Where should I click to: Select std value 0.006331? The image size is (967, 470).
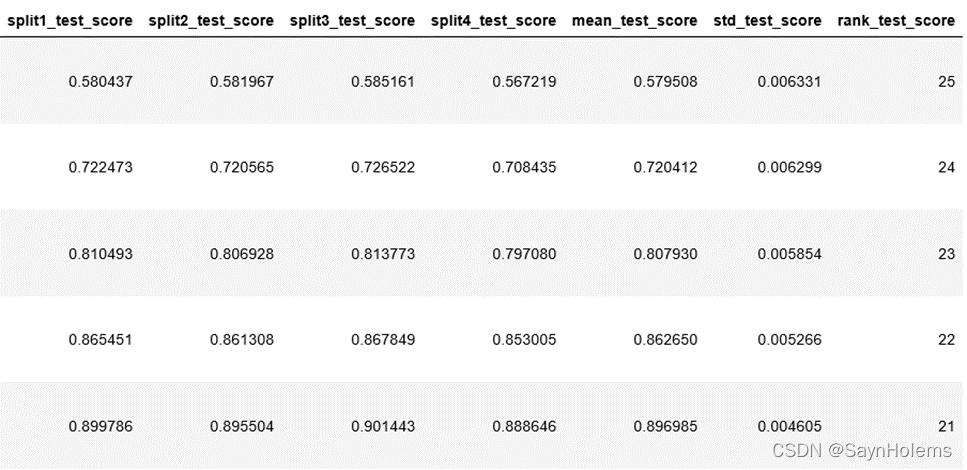789,81
